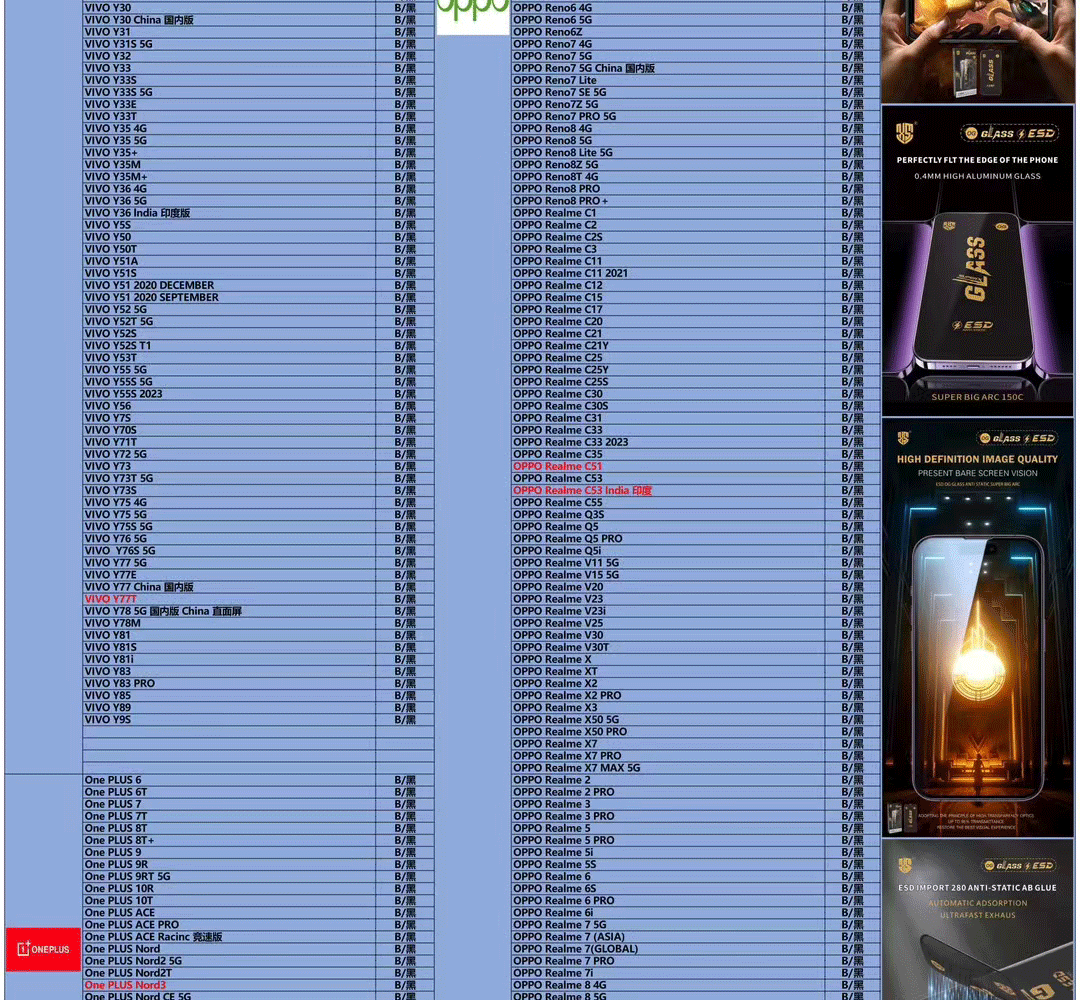Select the 'VIVO Y76S 5G' cell

229,551
